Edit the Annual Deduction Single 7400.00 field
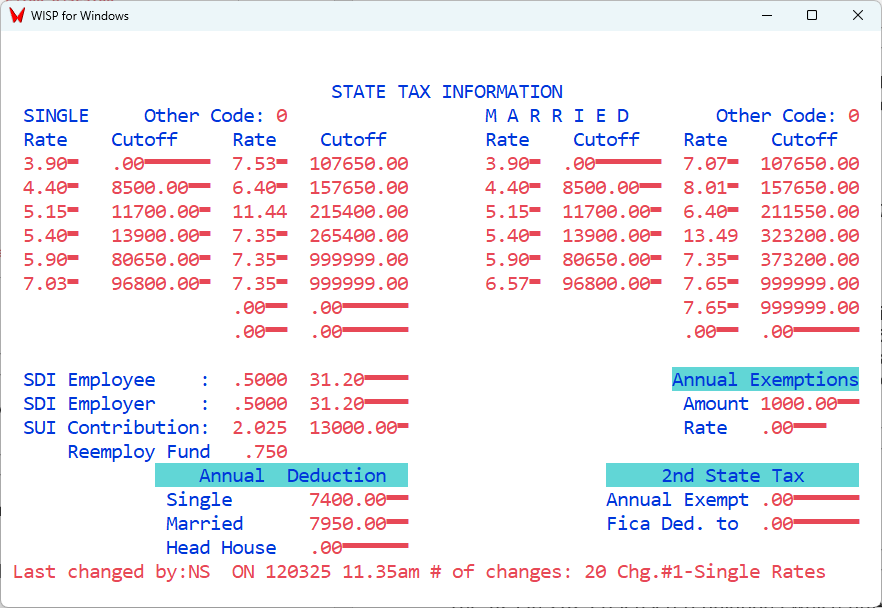 pos(358,500)
